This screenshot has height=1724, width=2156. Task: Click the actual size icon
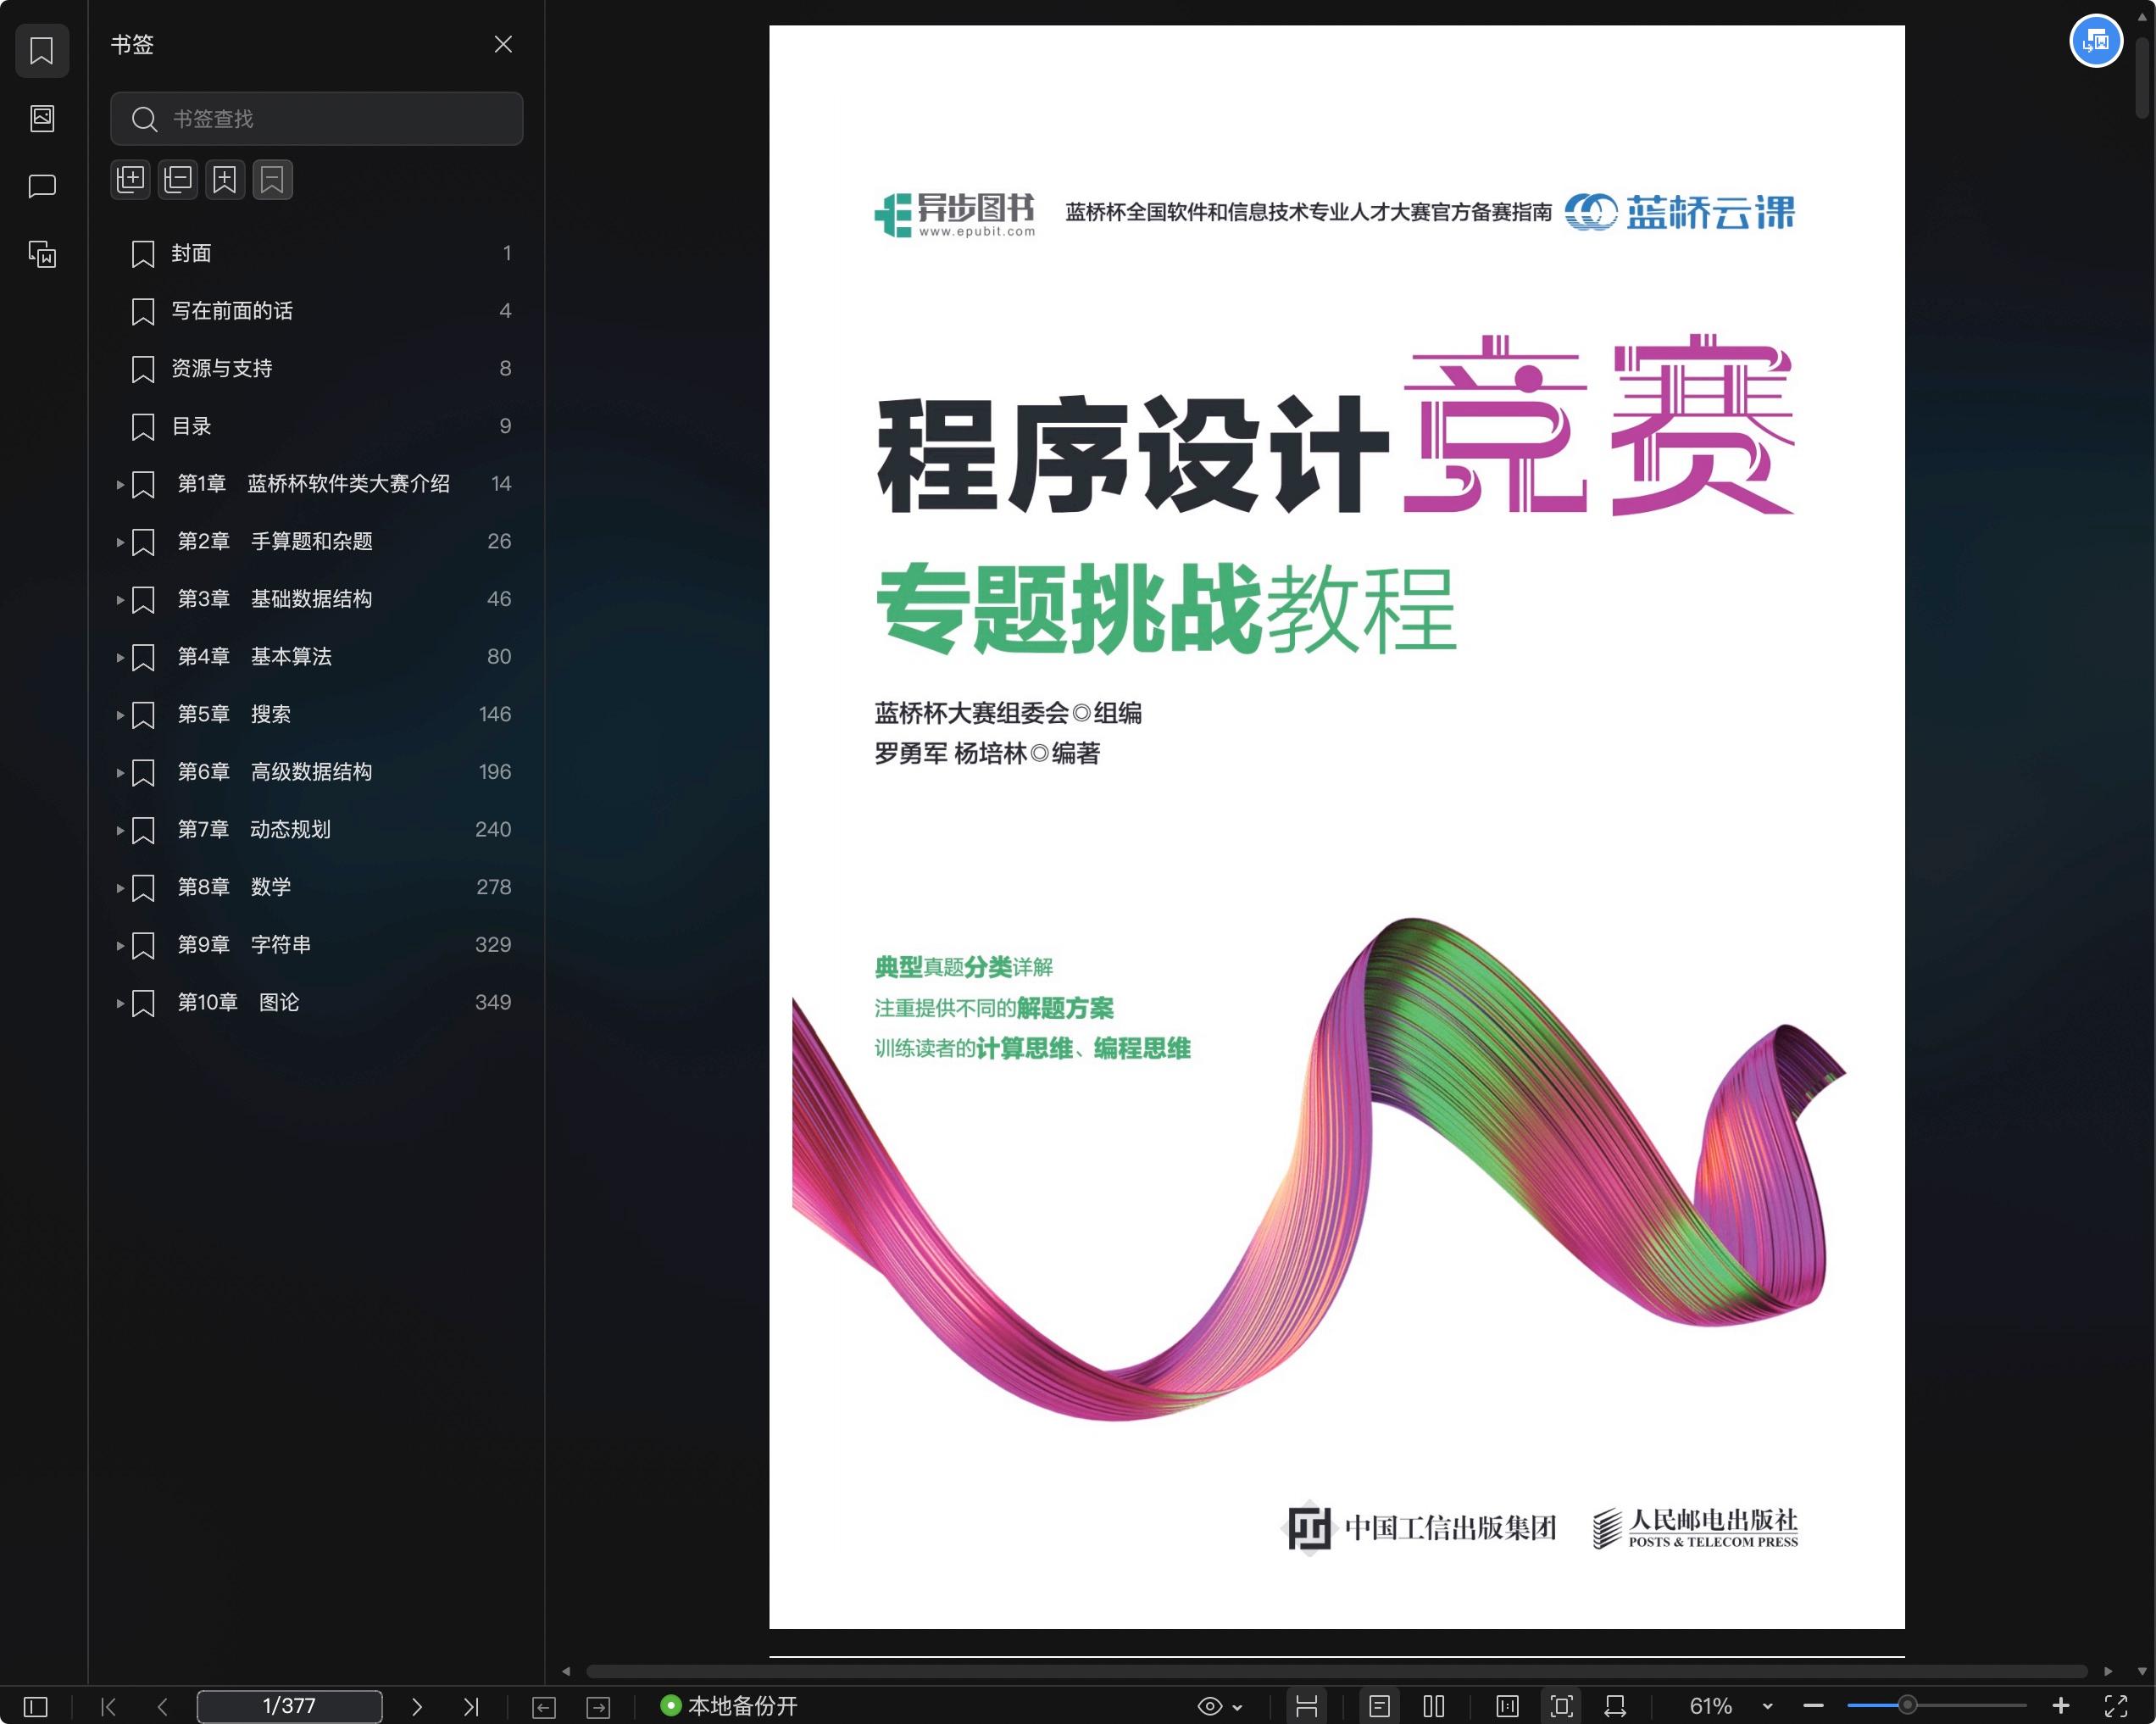pyautogui.click(x=1507, y=1706)
